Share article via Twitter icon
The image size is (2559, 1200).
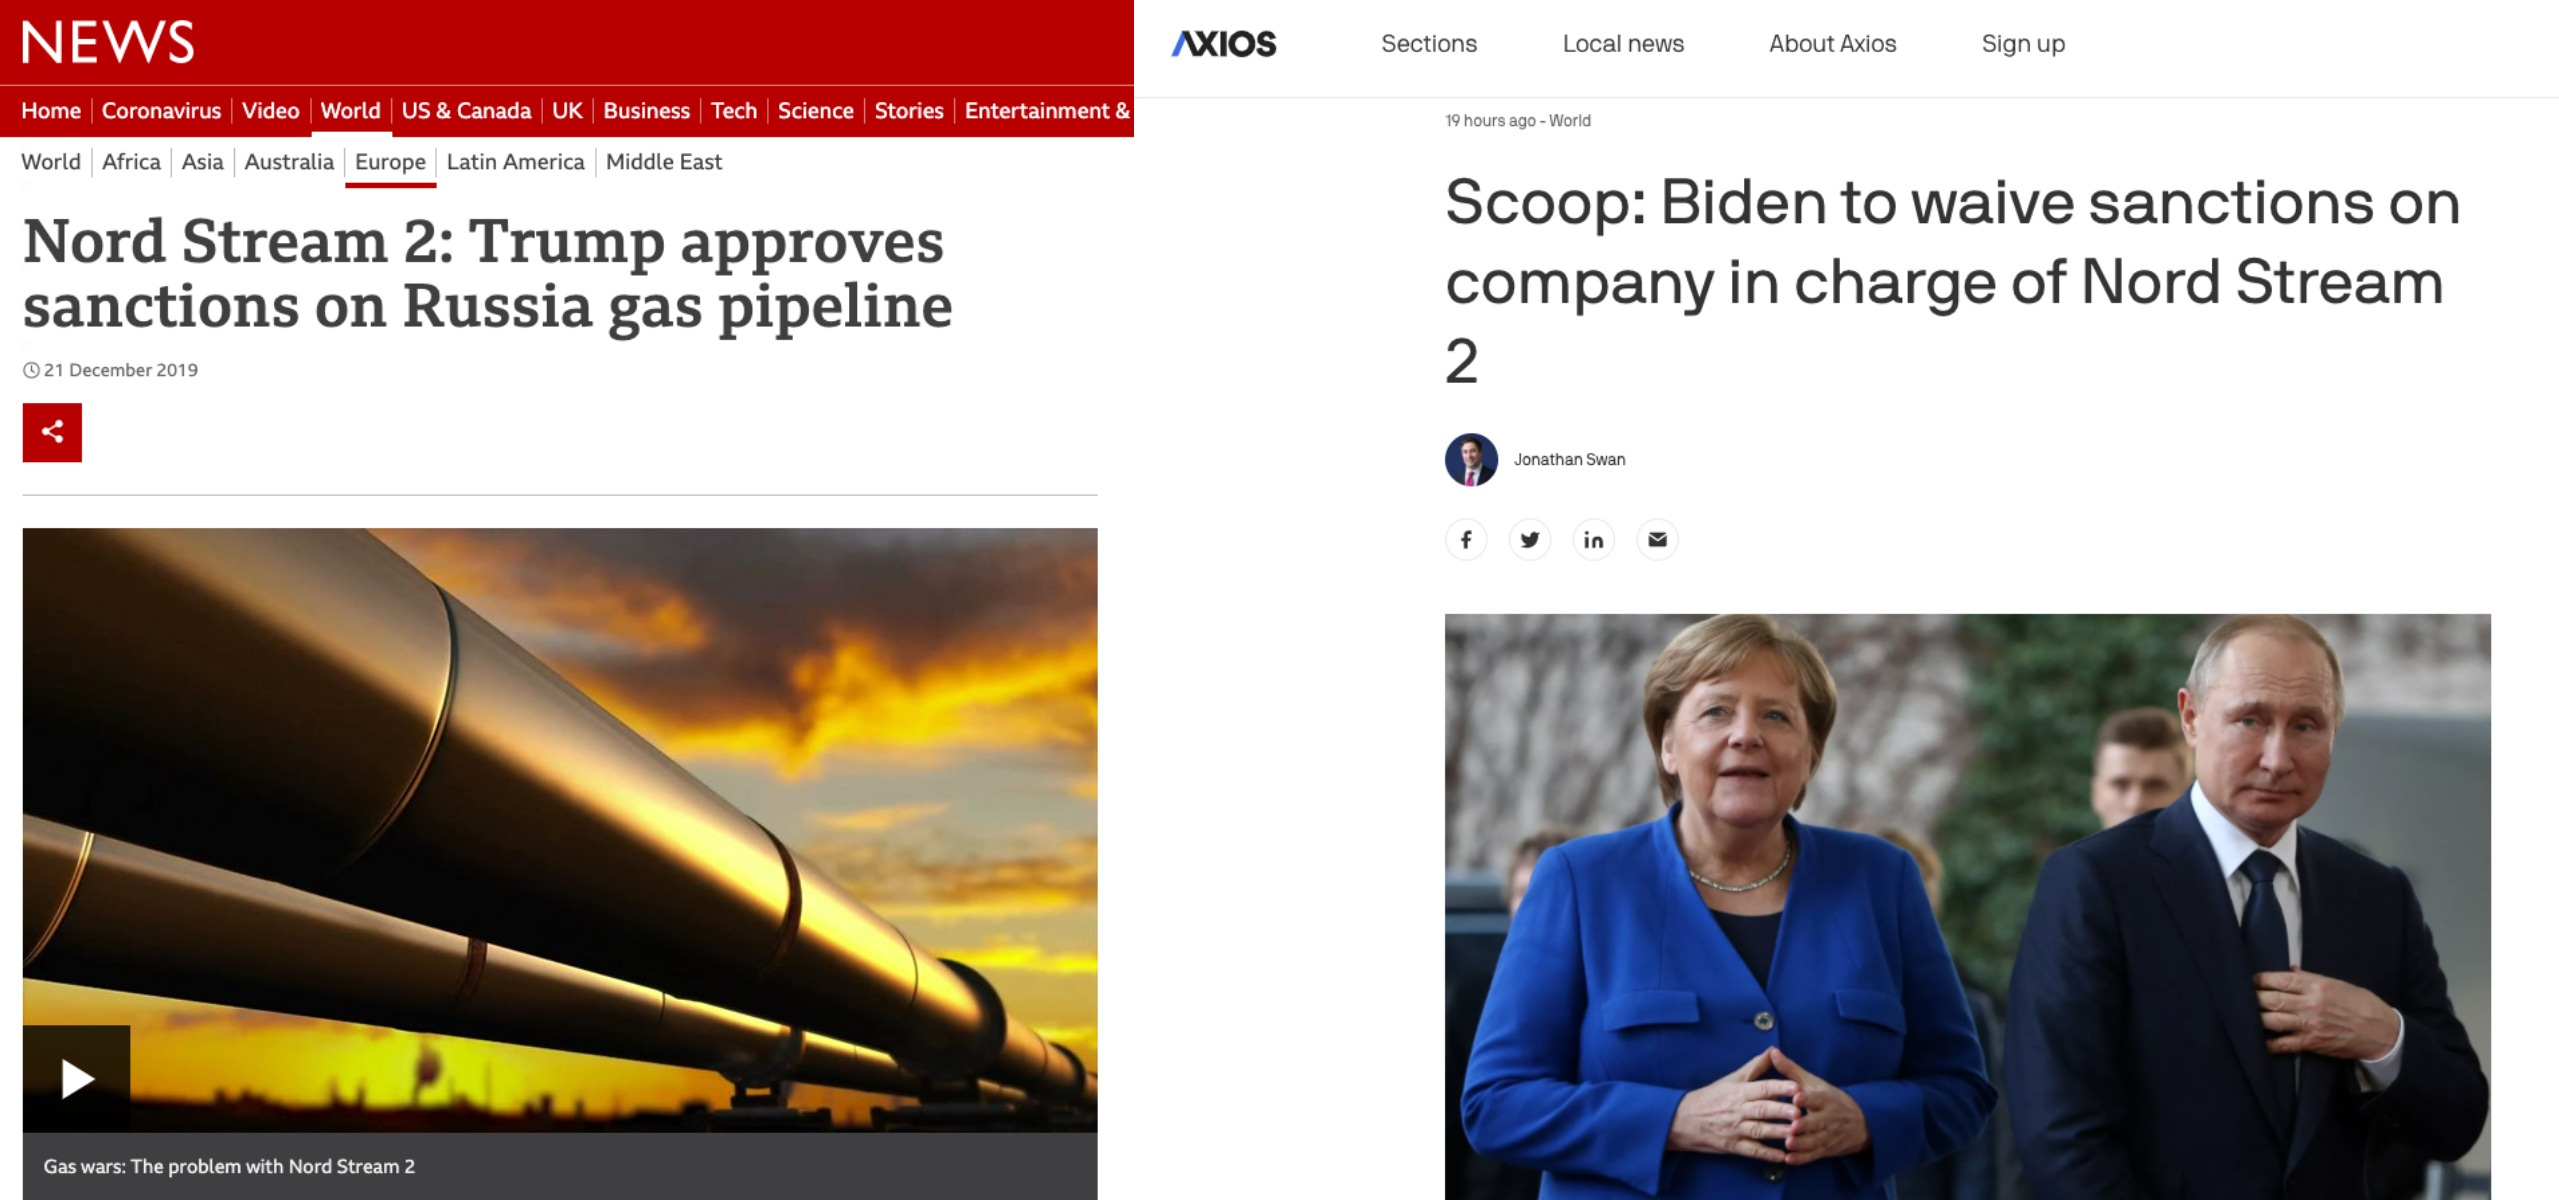click(1530, 540)
